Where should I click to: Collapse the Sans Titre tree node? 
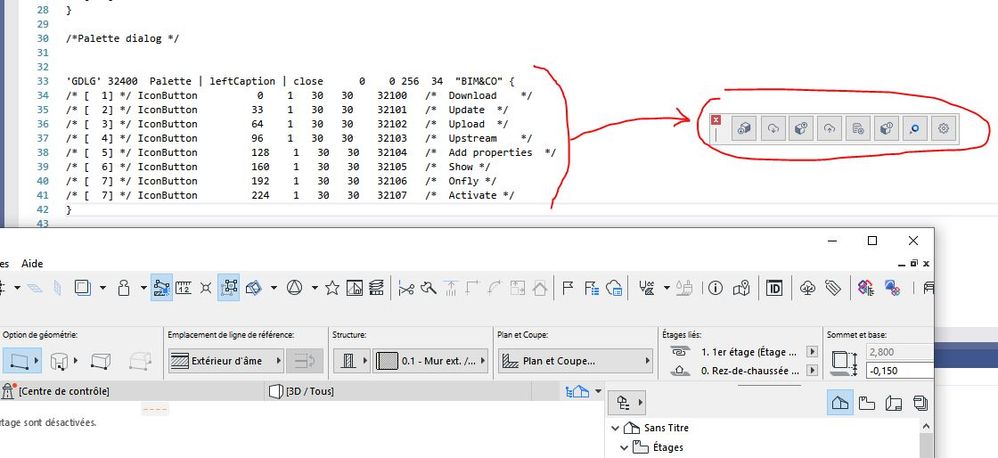615,428
